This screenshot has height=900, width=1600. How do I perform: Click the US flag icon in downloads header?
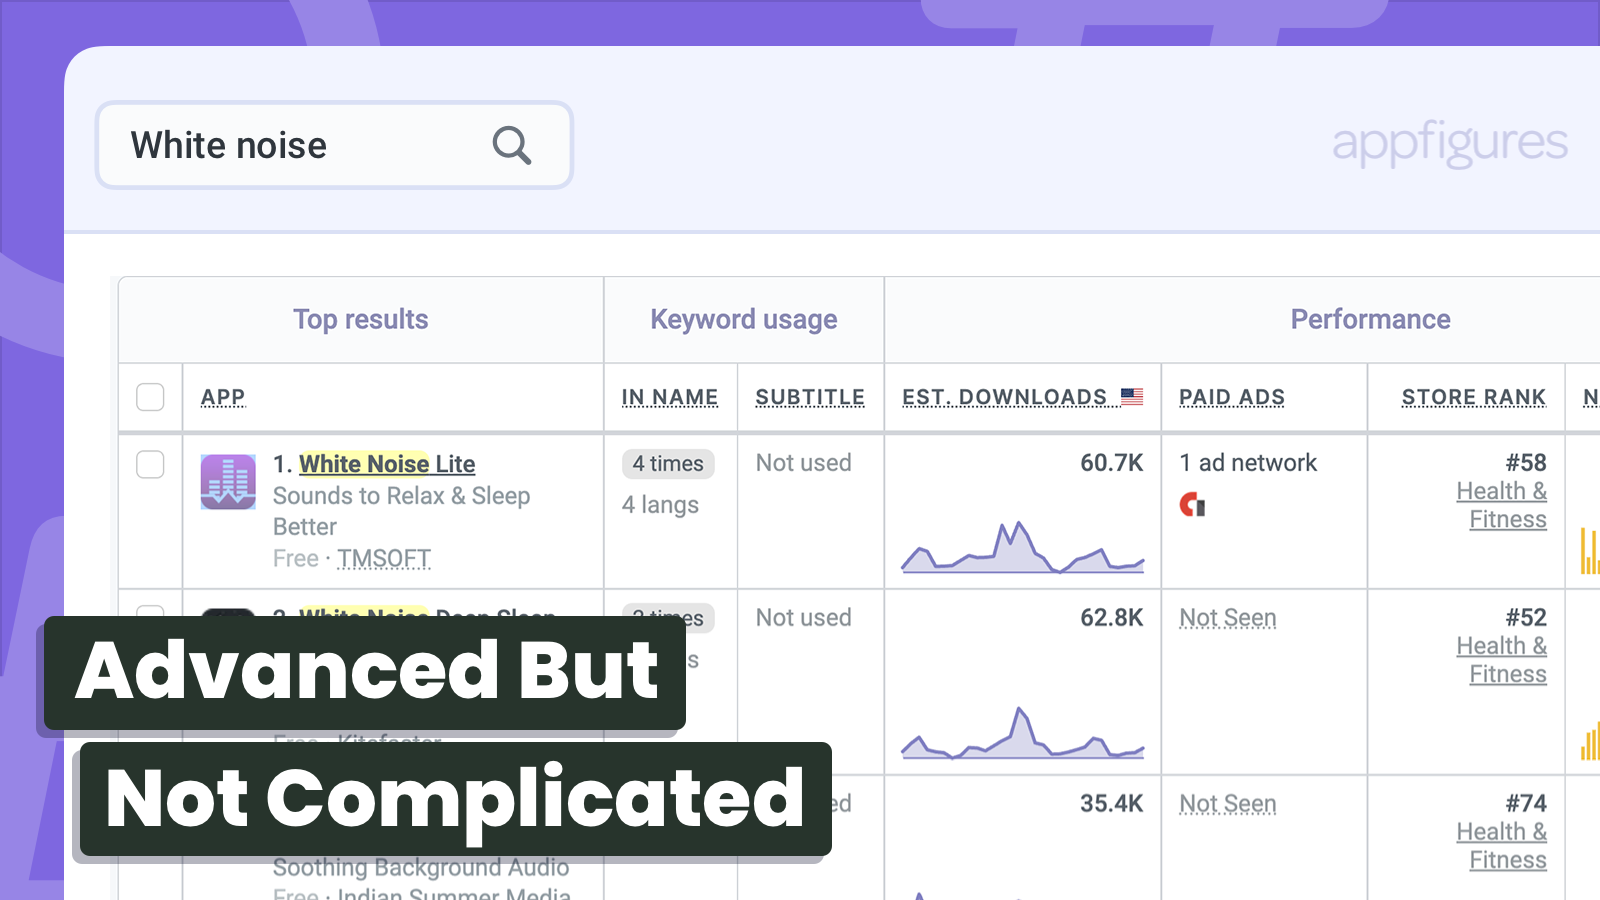coord(1132,397)
